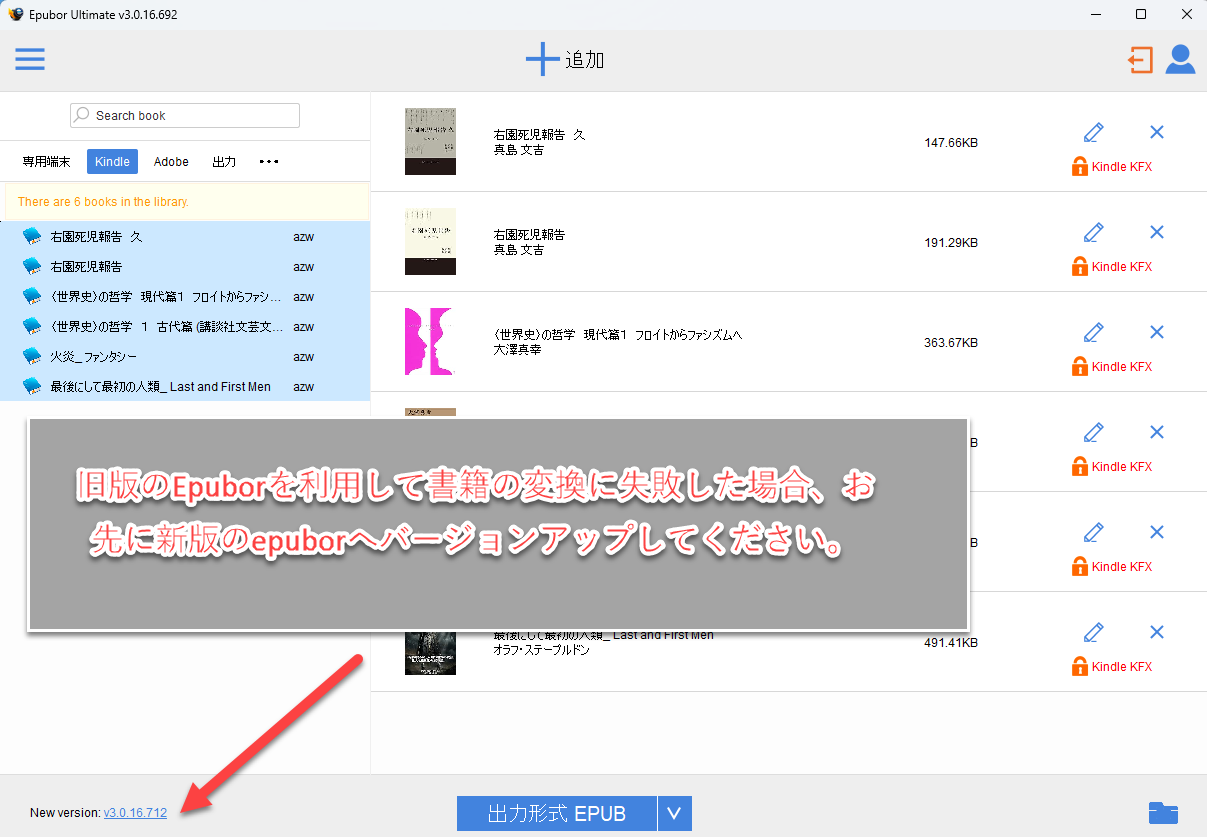Click Kindle KFX lock on 491.41KB row
The image size is (1208, 837).
tap(1112, 667)
